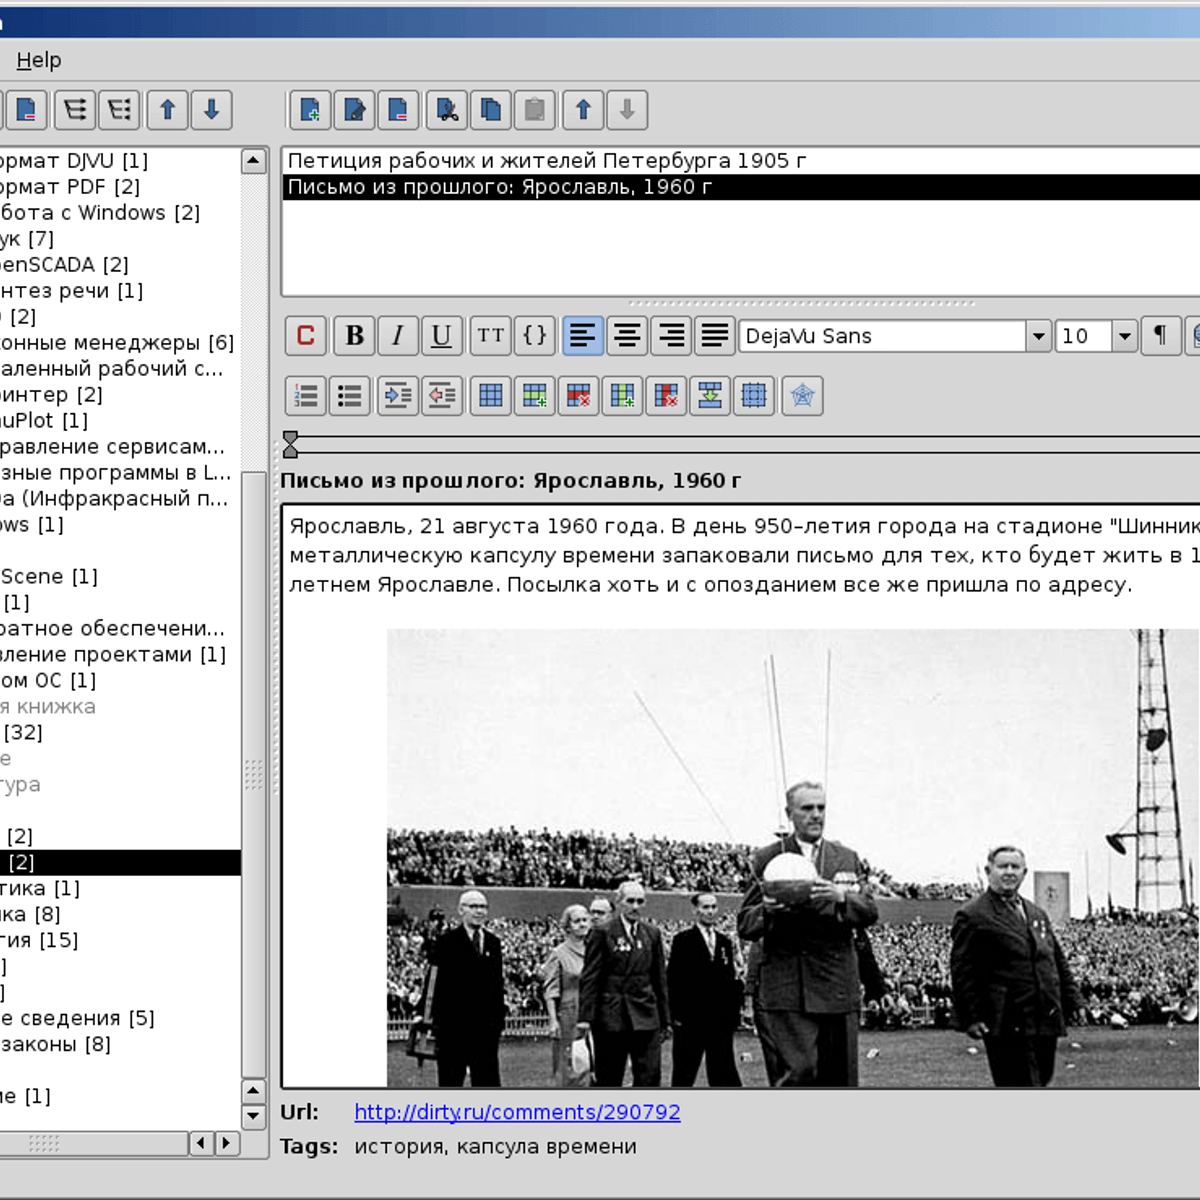Toggle bold formatting

coord(354,336)
